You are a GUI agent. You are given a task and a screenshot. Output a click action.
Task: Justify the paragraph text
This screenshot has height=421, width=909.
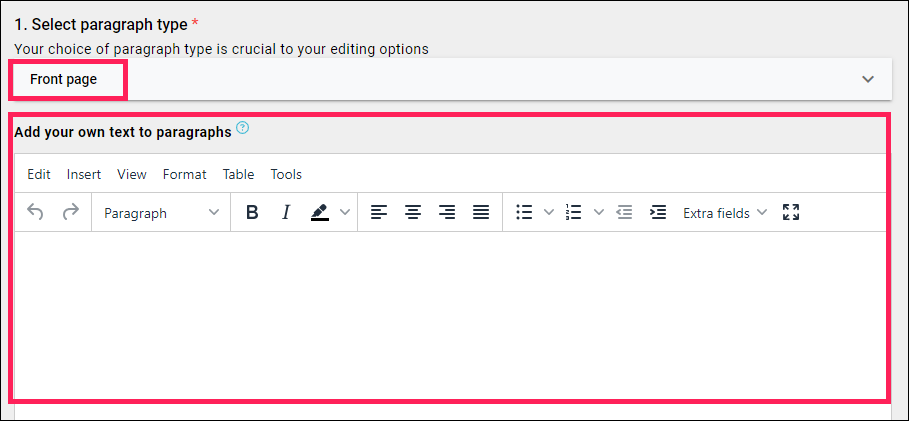pyautogui.click(x=481, y=213)
